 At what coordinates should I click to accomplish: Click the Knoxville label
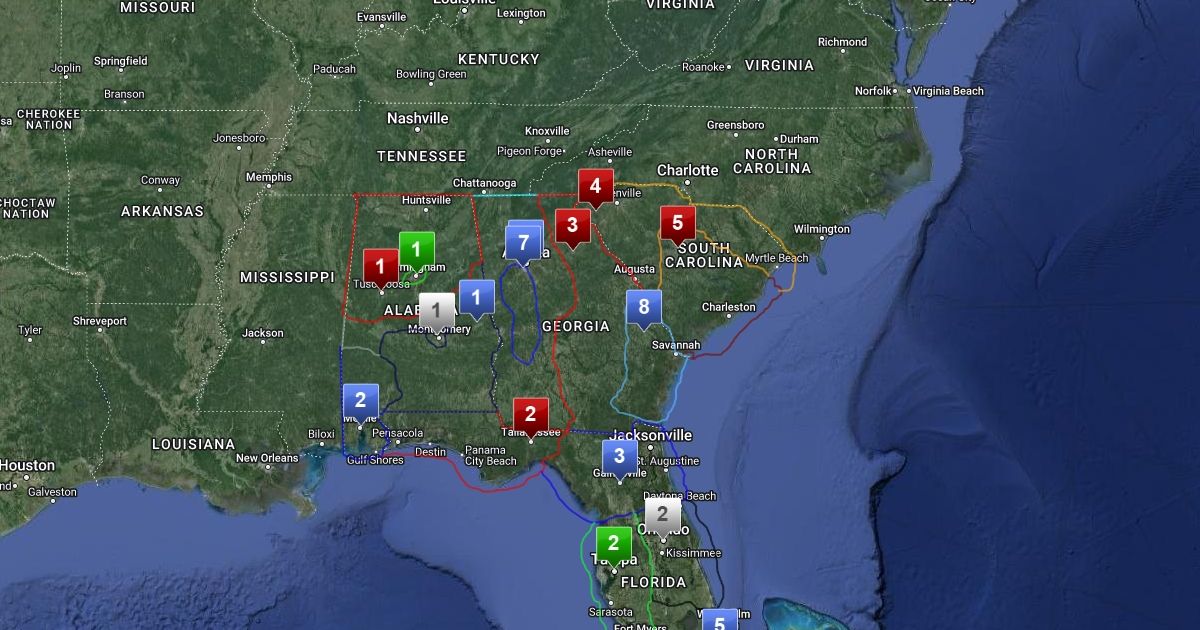tap(547, 131)
